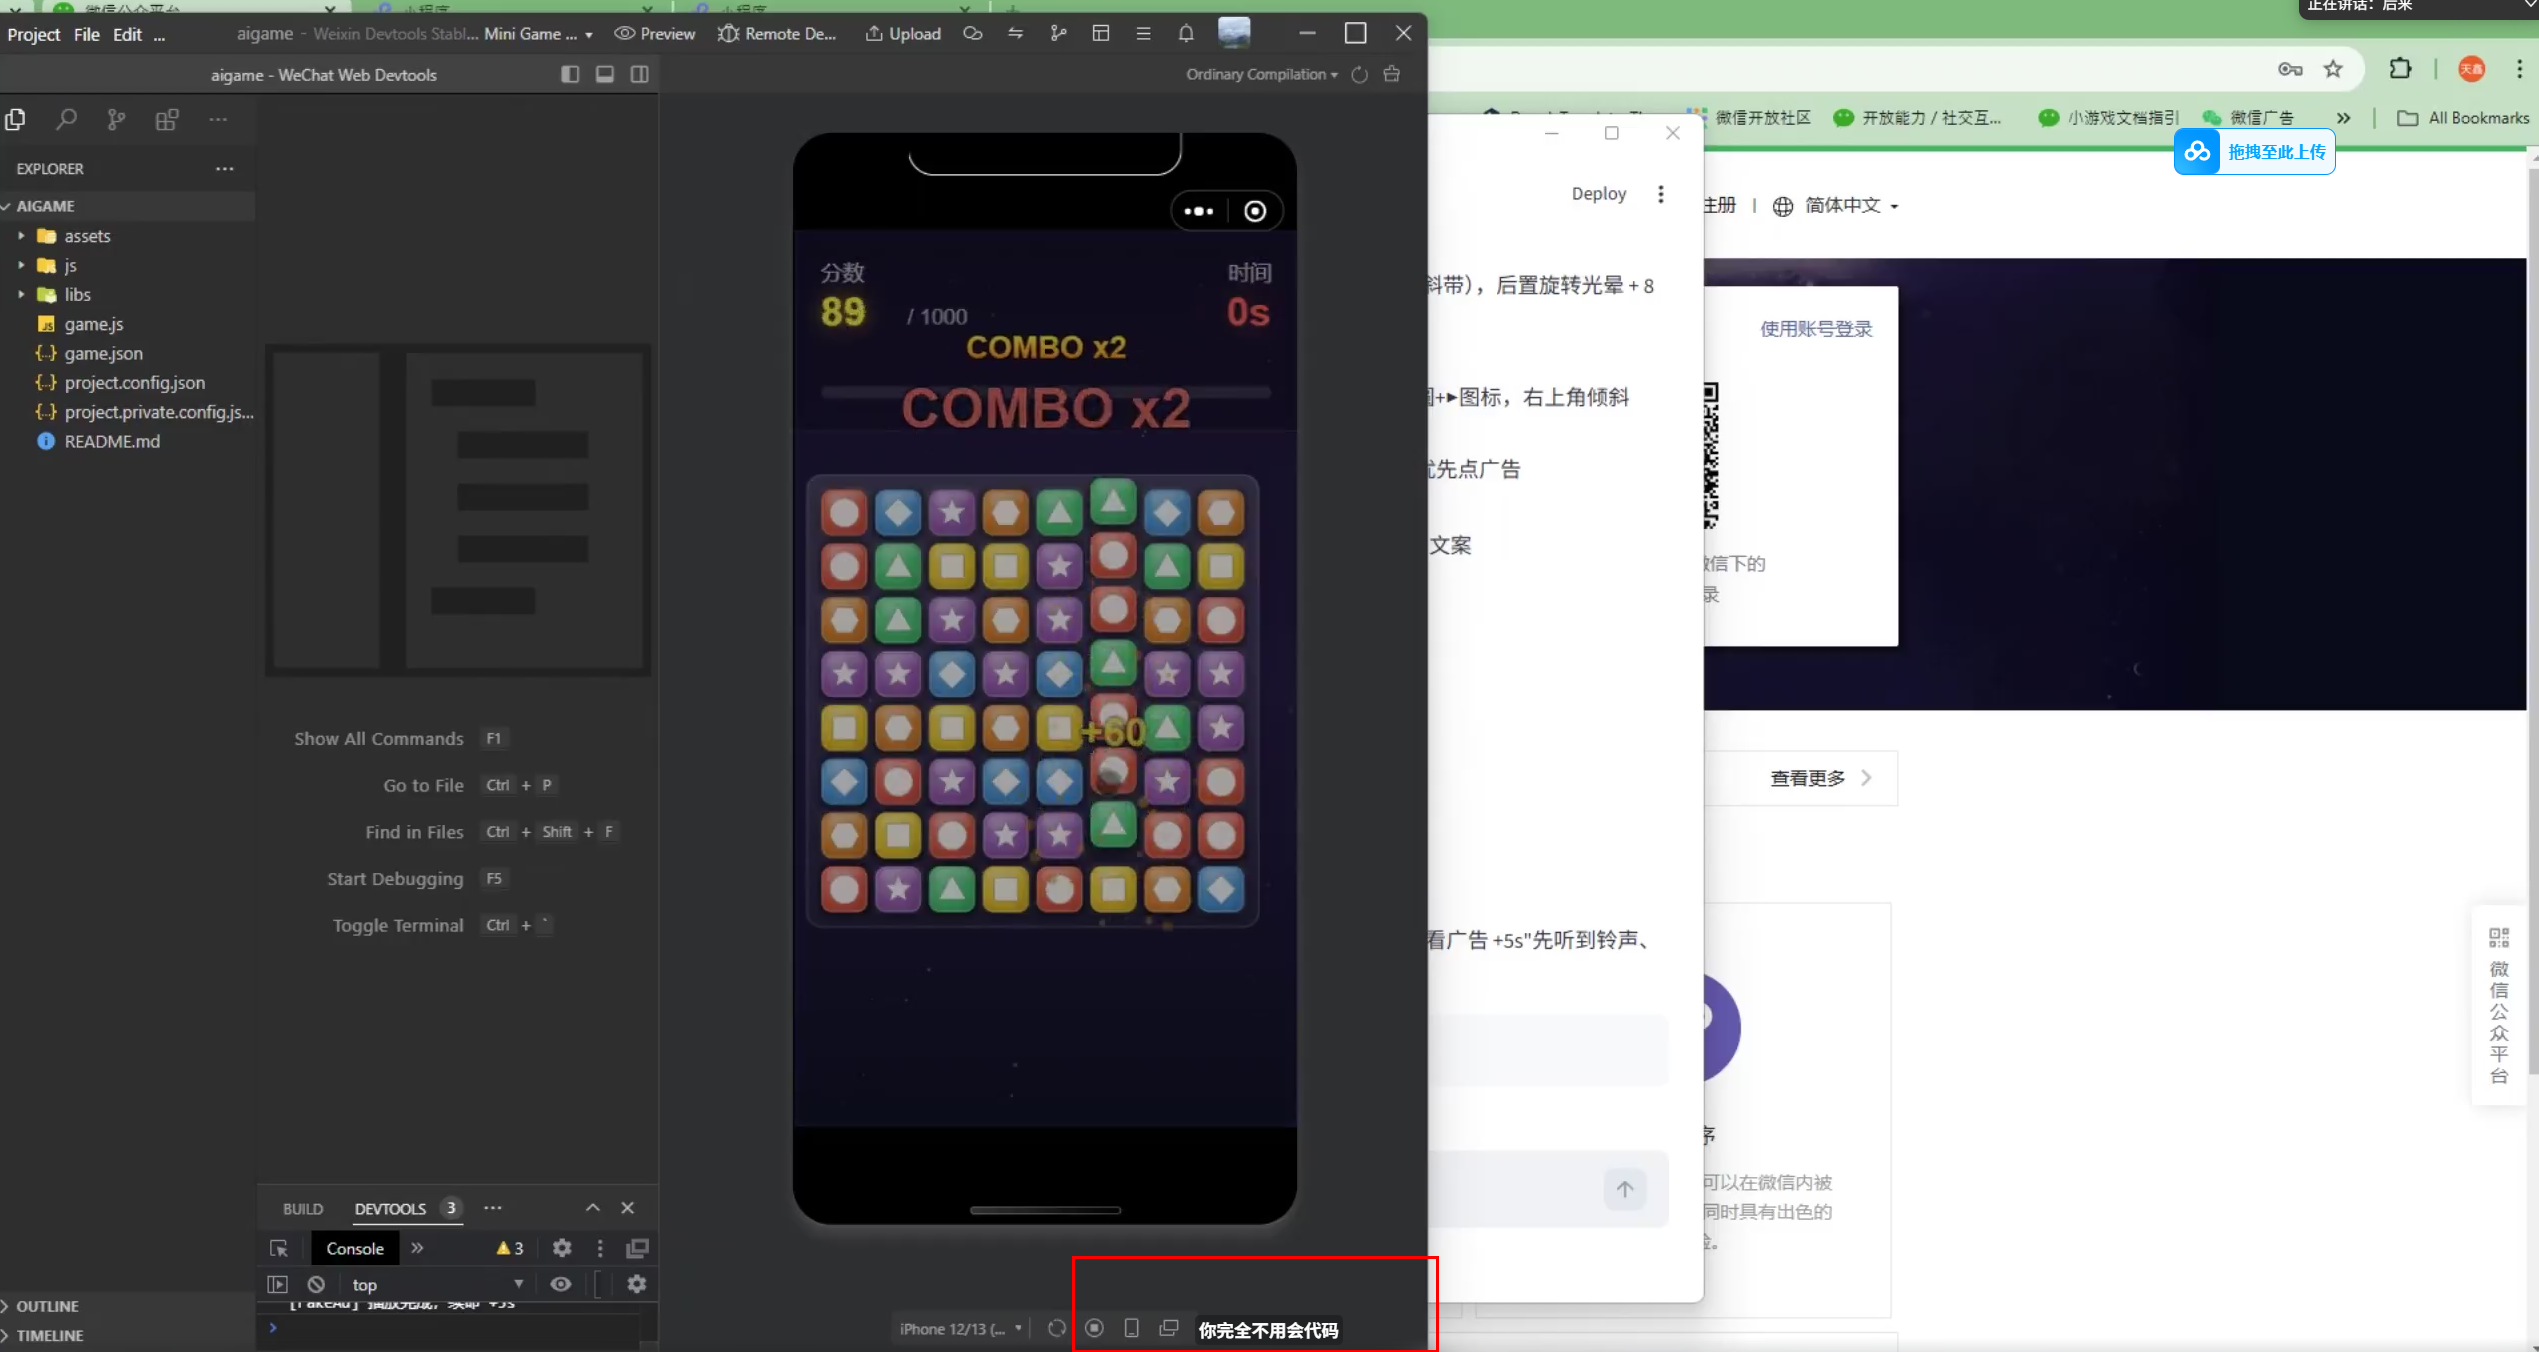Click the simulator rotate refresh icon at bottom
This screenshot has width=2539, height=1352.
(1056, 1328)
